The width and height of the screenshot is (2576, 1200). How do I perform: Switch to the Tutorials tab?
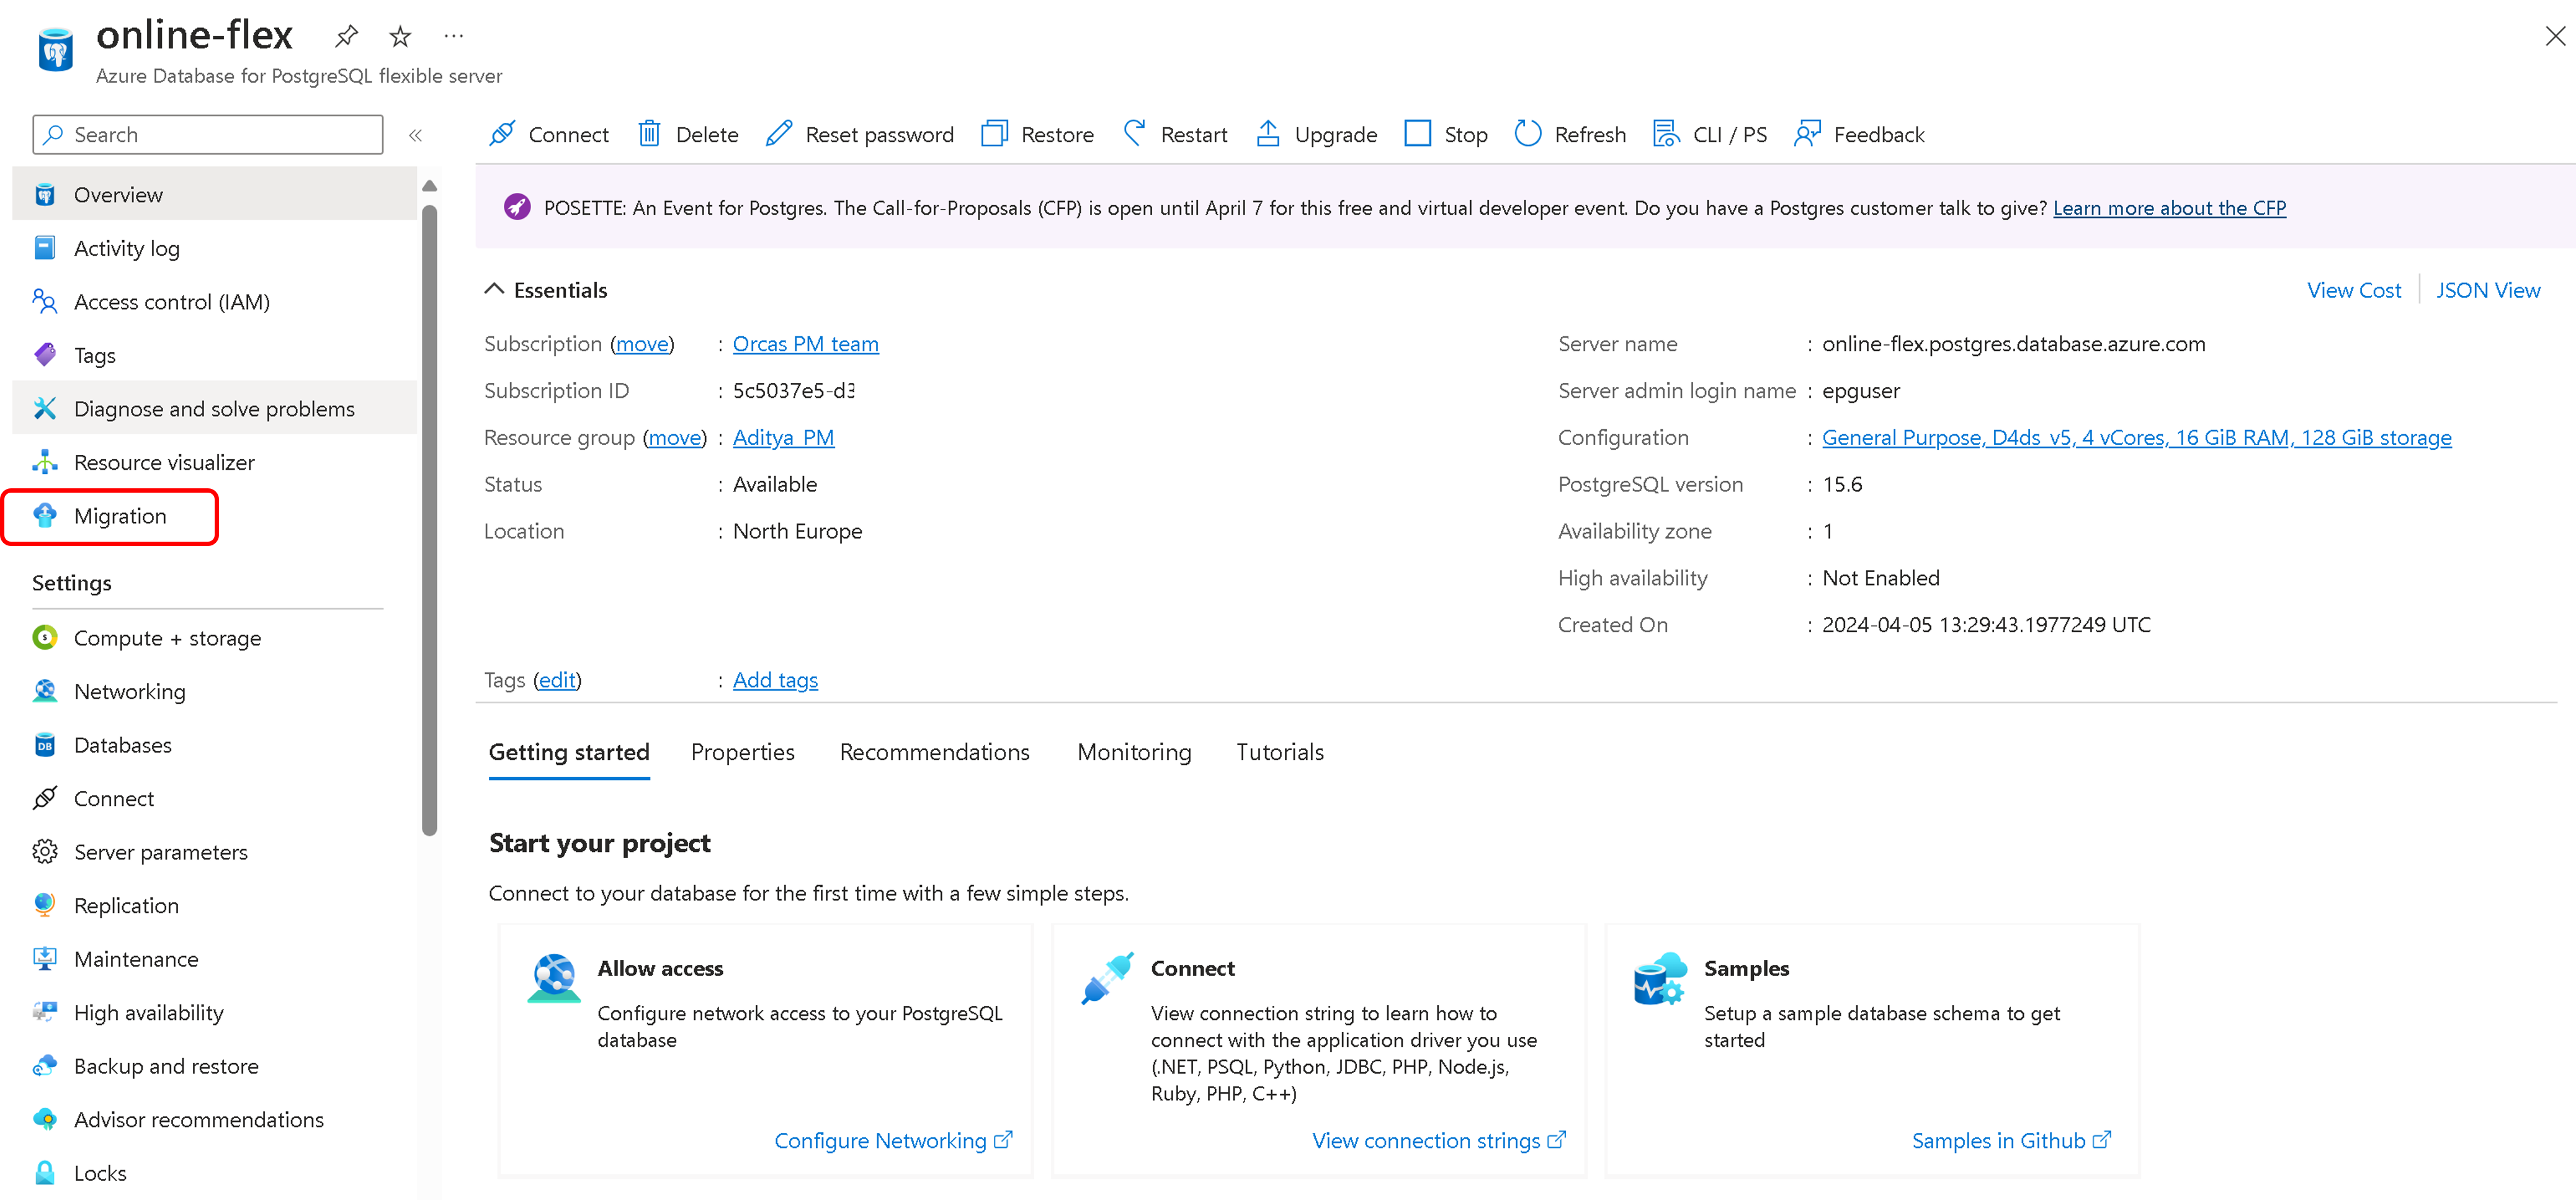(1279, 752)
